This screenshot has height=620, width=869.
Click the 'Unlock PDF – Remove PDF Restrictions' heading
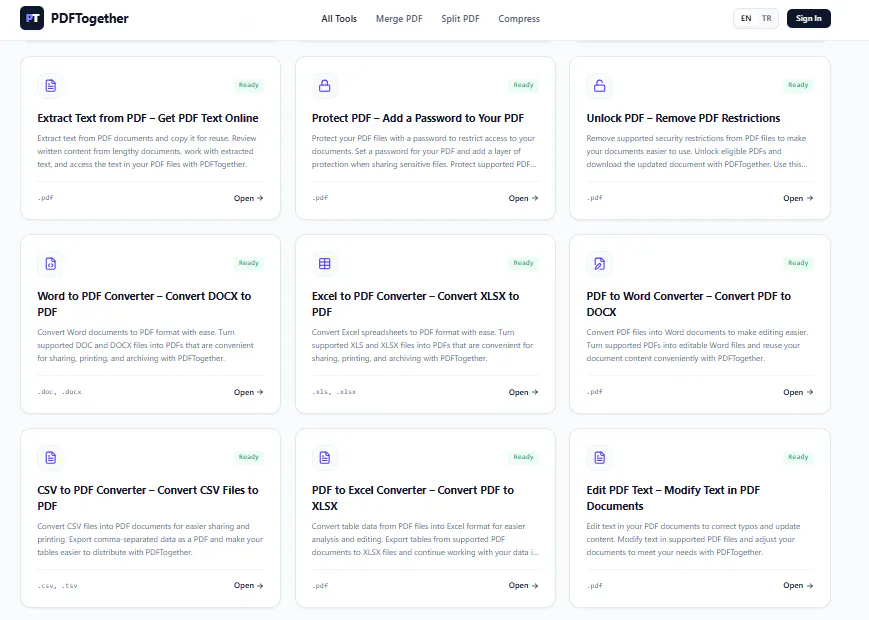[x=683, y=118]
